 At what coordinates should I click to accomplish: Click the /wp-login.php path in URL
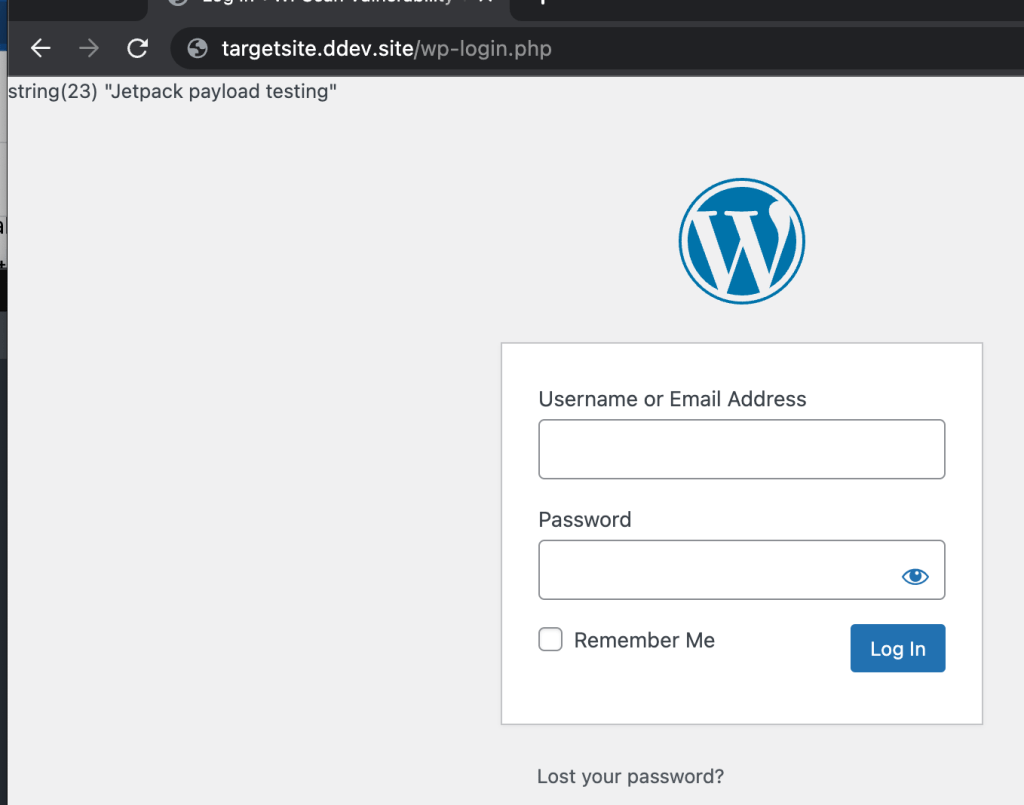coord(484,48)
